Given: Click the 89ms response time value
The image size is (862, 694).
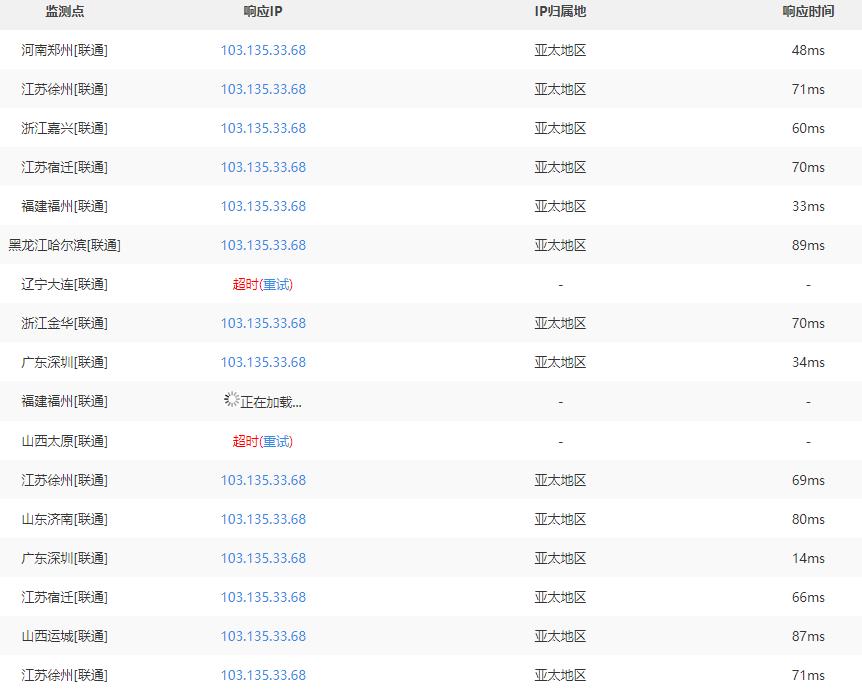Looking at the screenshot, I should pos(808,245).
